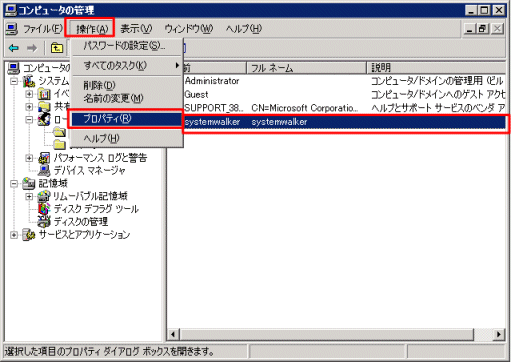The height and width of the screenshot is (362, 511).
Task: Select リムーバブル記憶域 tree label
Action: tap(90, 196)
